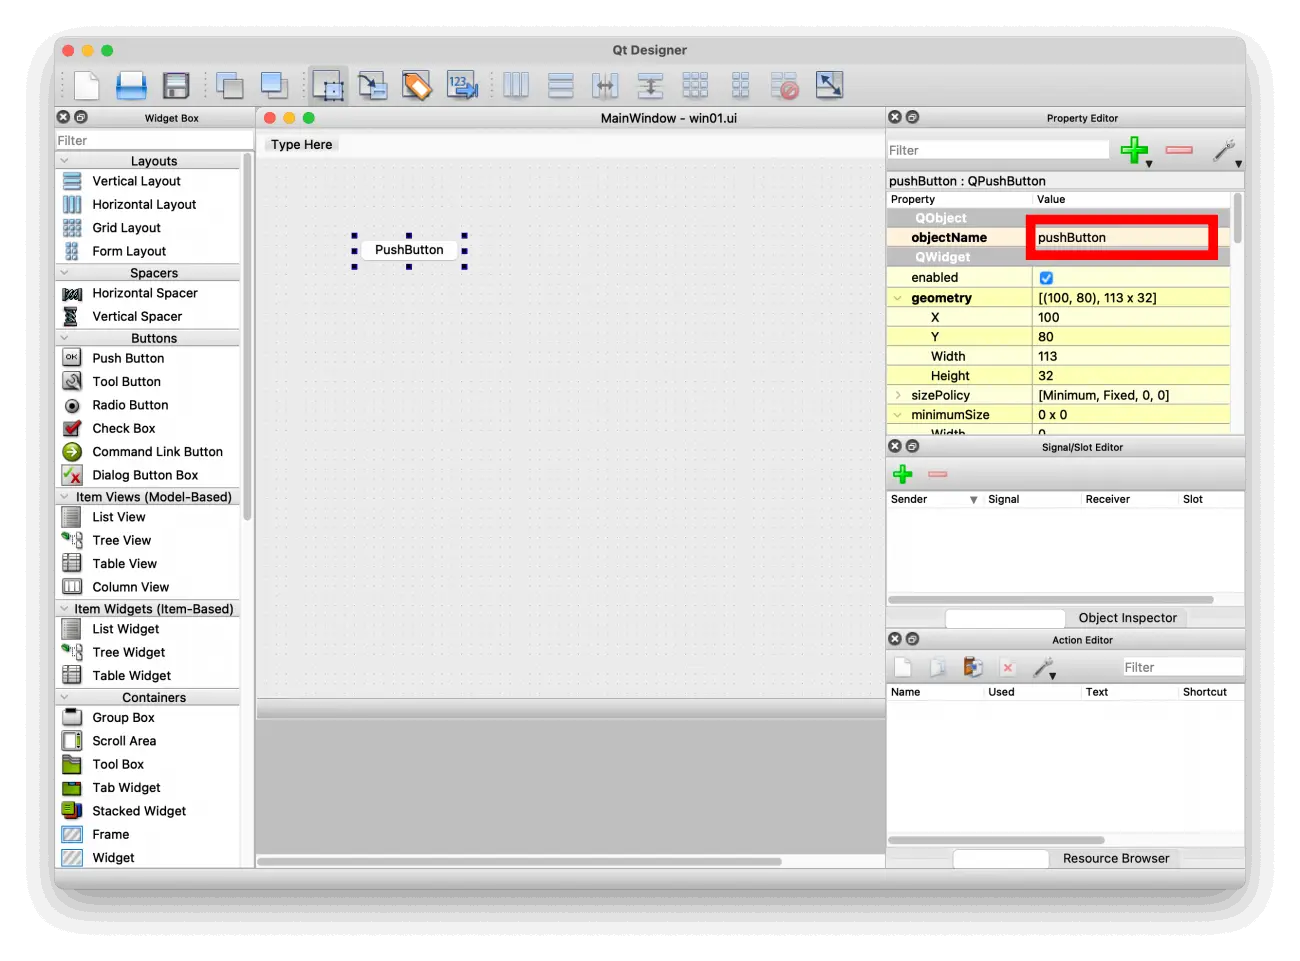Close the Widget Box panel
Image resolution: width=1300 pixels, height=961 pixels.
coord(64,117)
